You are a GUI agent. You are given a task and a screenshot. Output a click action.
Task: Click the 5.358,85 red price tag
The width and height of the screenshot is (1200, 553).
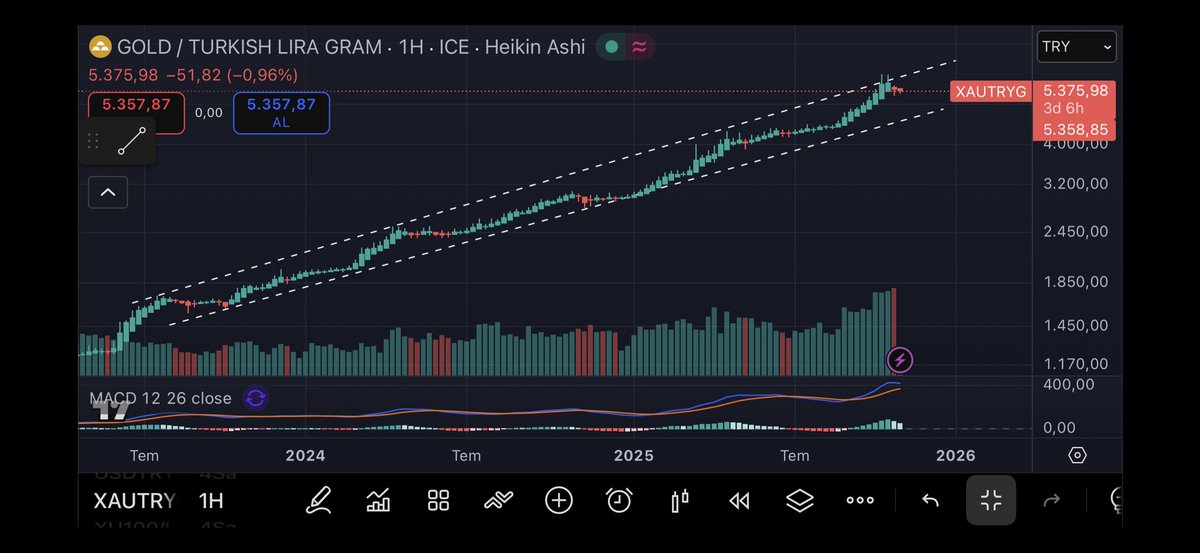tap(1074, 130)
